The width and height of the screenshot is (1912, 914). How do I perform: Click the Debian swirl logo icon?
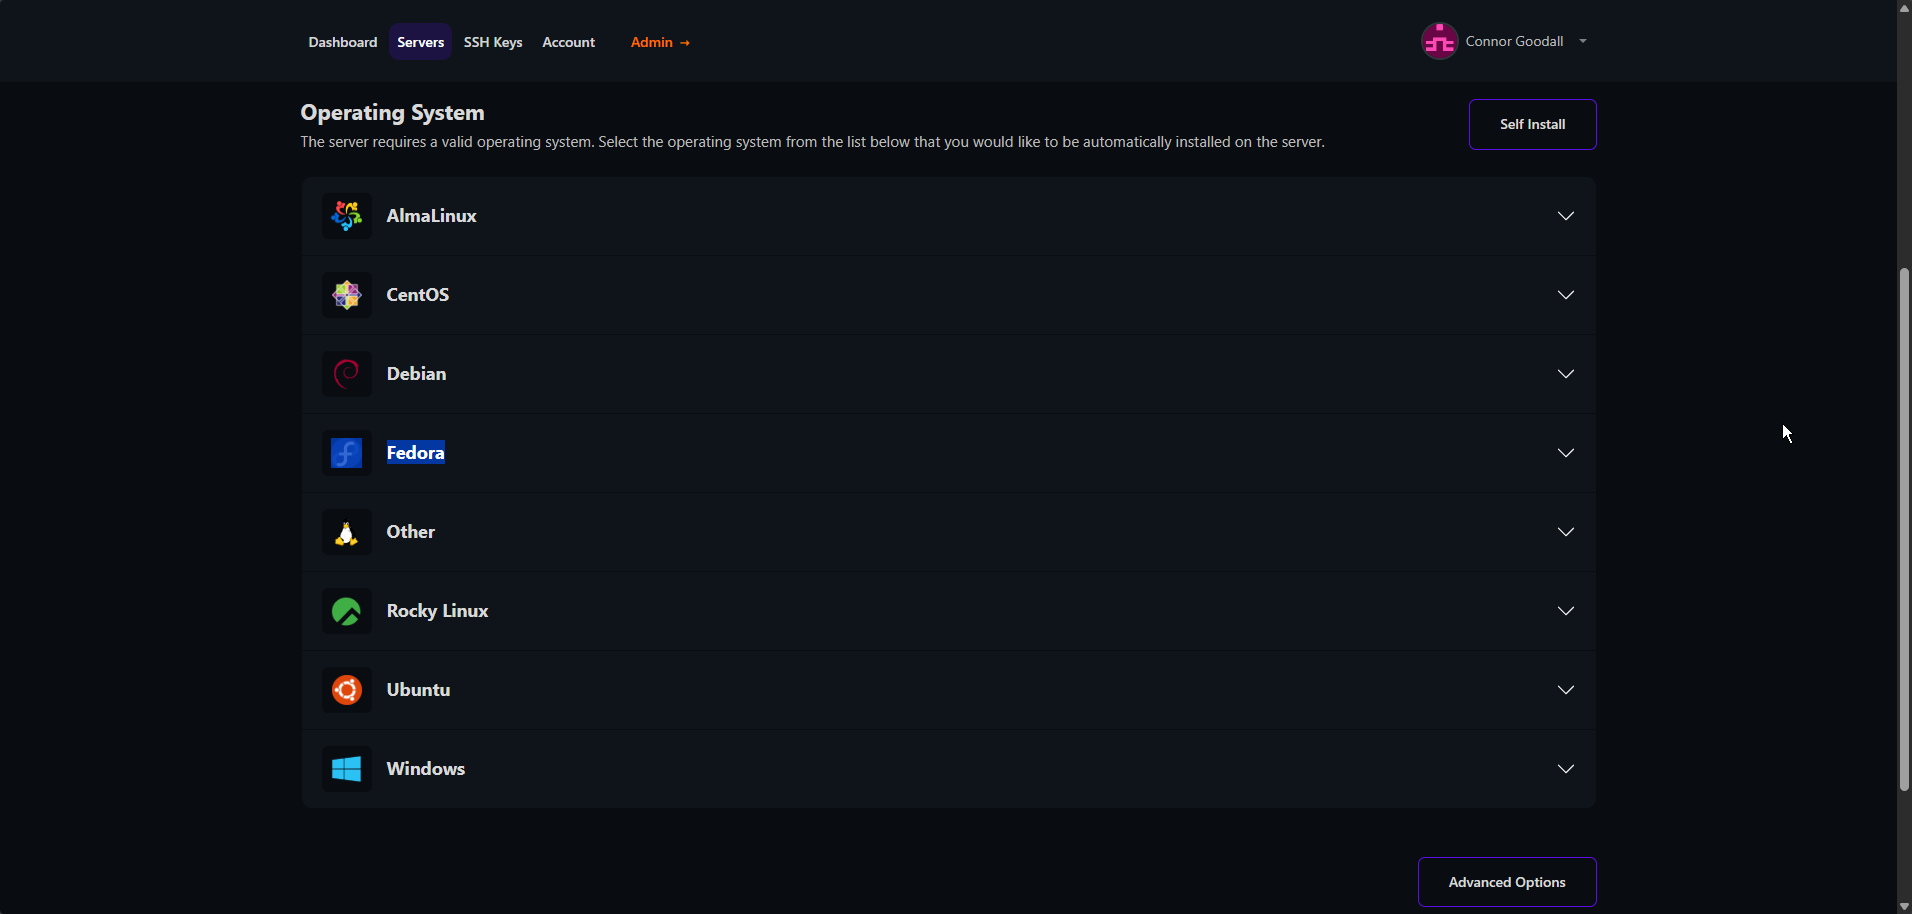point(346,374)
